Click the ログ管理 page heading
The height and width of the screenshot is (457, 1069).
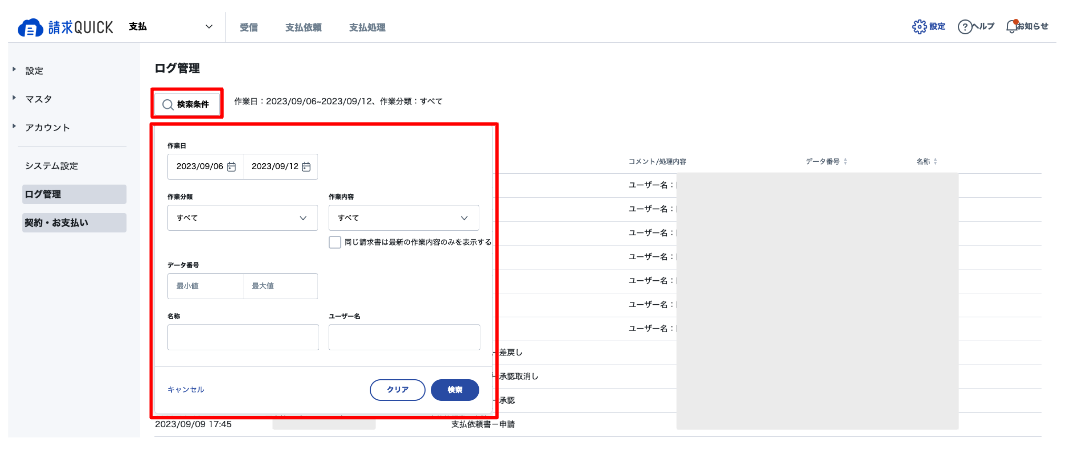tap(177, 68)
